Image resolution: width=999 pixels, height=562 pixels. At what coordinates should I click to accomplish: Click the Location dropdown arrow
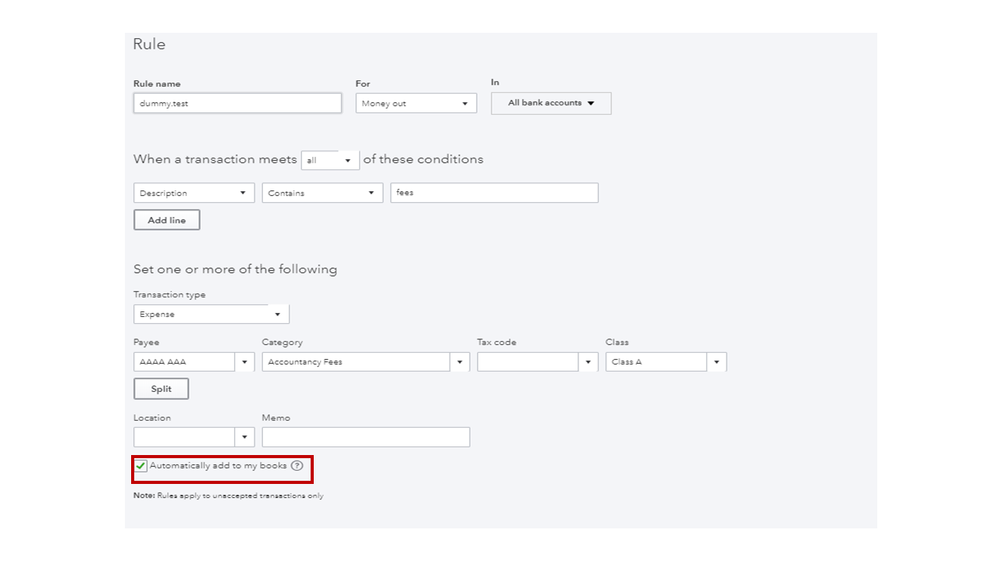[x=244, y=437]
